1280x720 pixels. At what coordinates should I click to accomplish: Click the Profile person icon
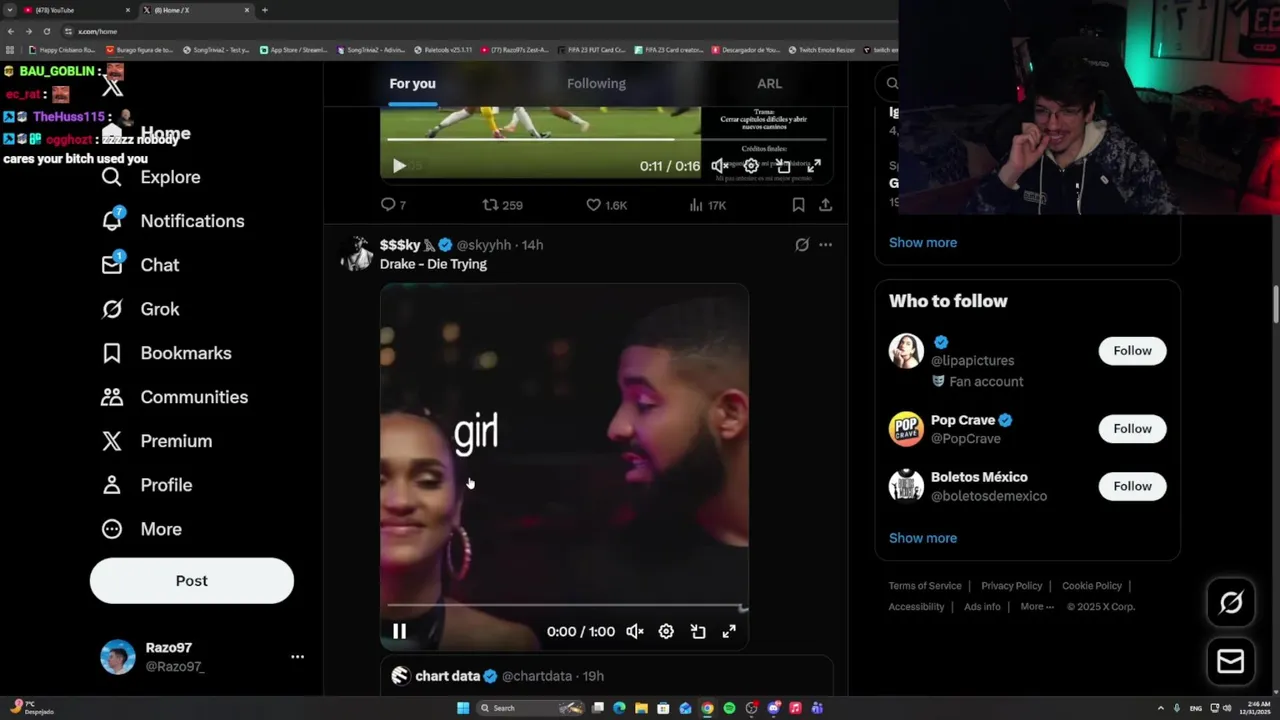point(112,485)
